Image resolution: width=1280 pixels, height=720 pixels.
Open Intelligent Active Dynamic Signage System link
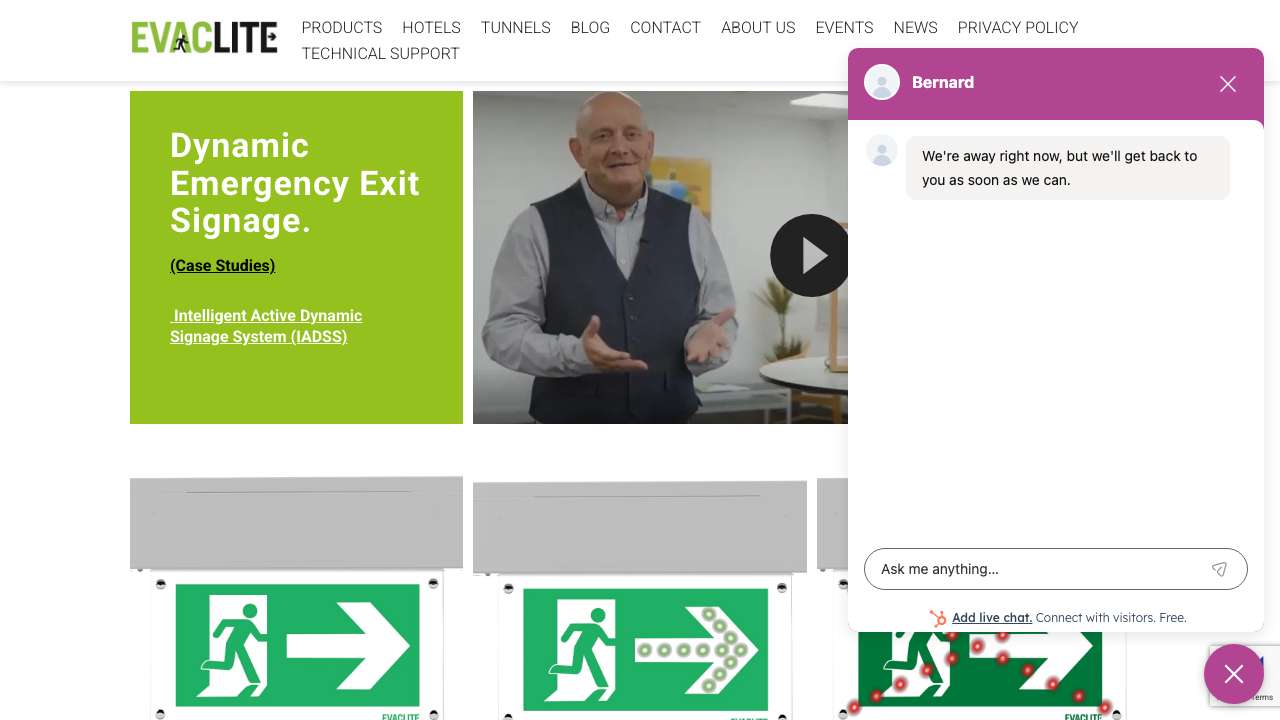pos(266,326)
